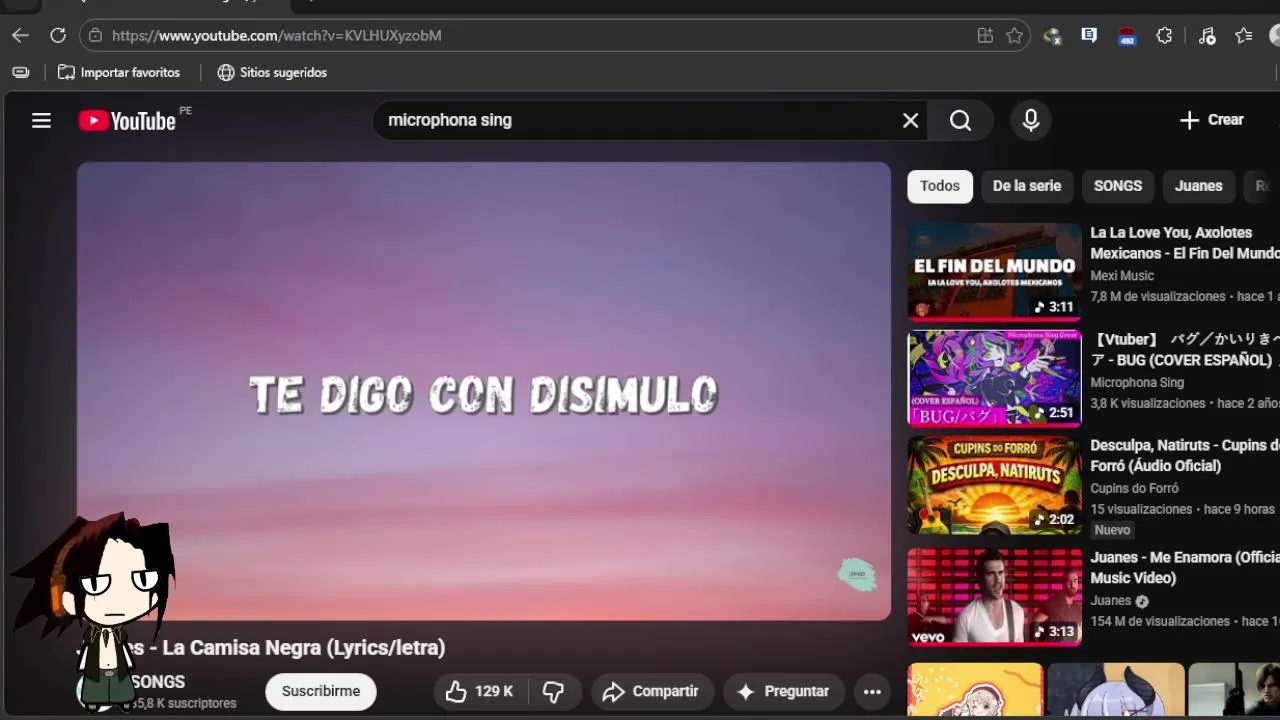This screenshot has height=720, width=1280.
Task: Select the SONGS filter chip
Action: 1118,186
